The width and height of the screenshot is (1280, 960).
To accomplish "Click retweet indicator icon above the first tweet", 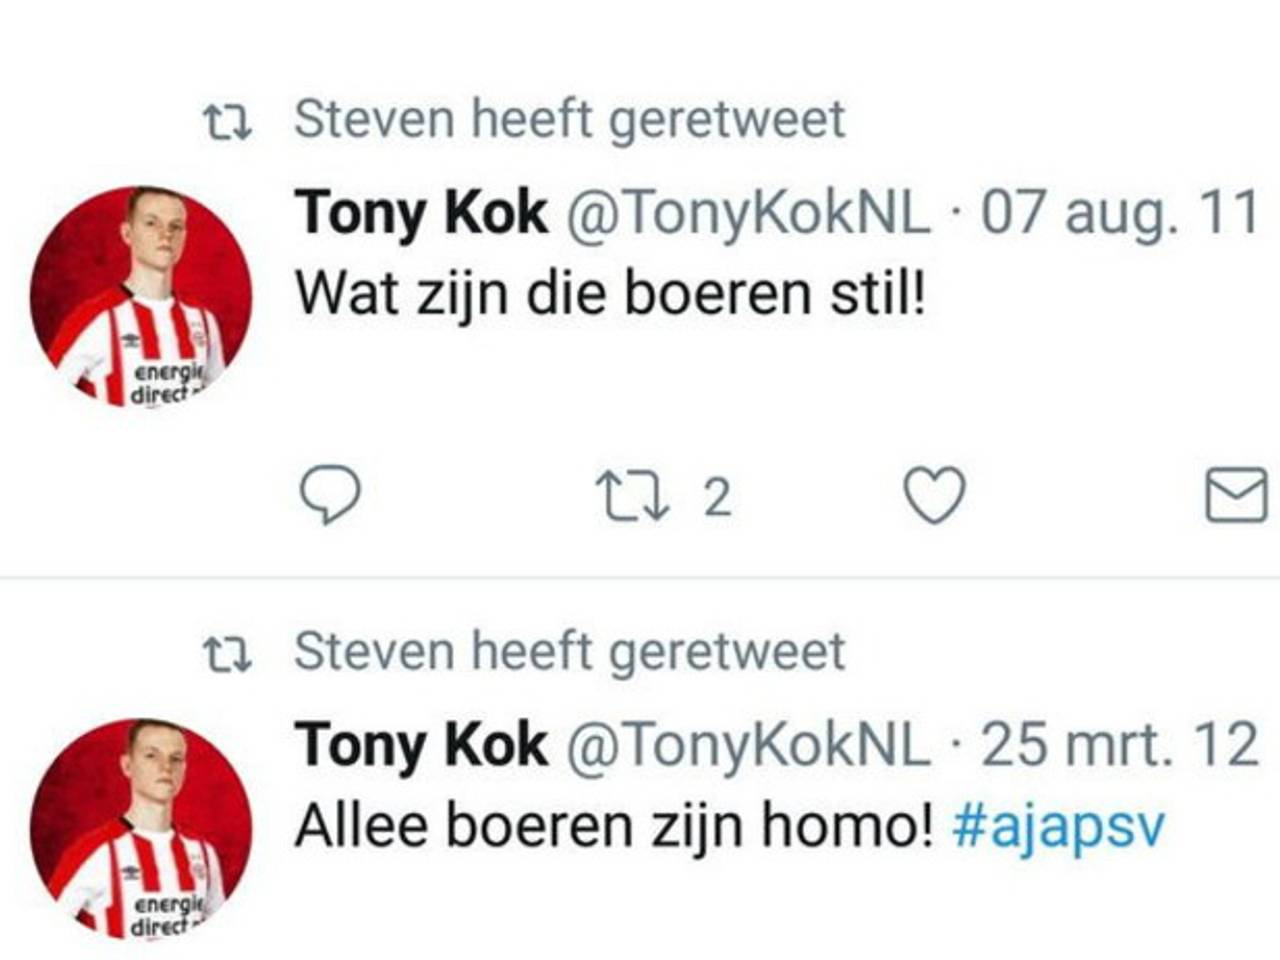I will tap(227, 123).
